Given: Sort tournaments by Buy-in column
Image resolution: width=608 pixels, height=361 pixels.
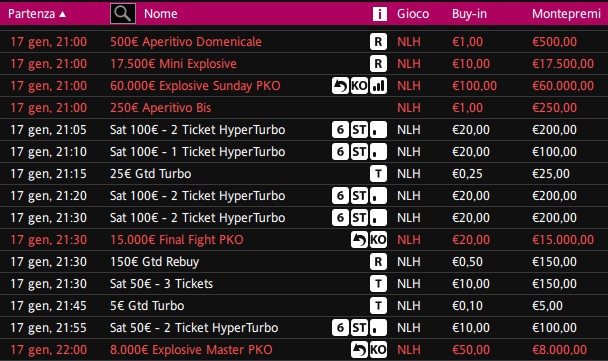Looking at the screenshot, I should tap(469, 14).
